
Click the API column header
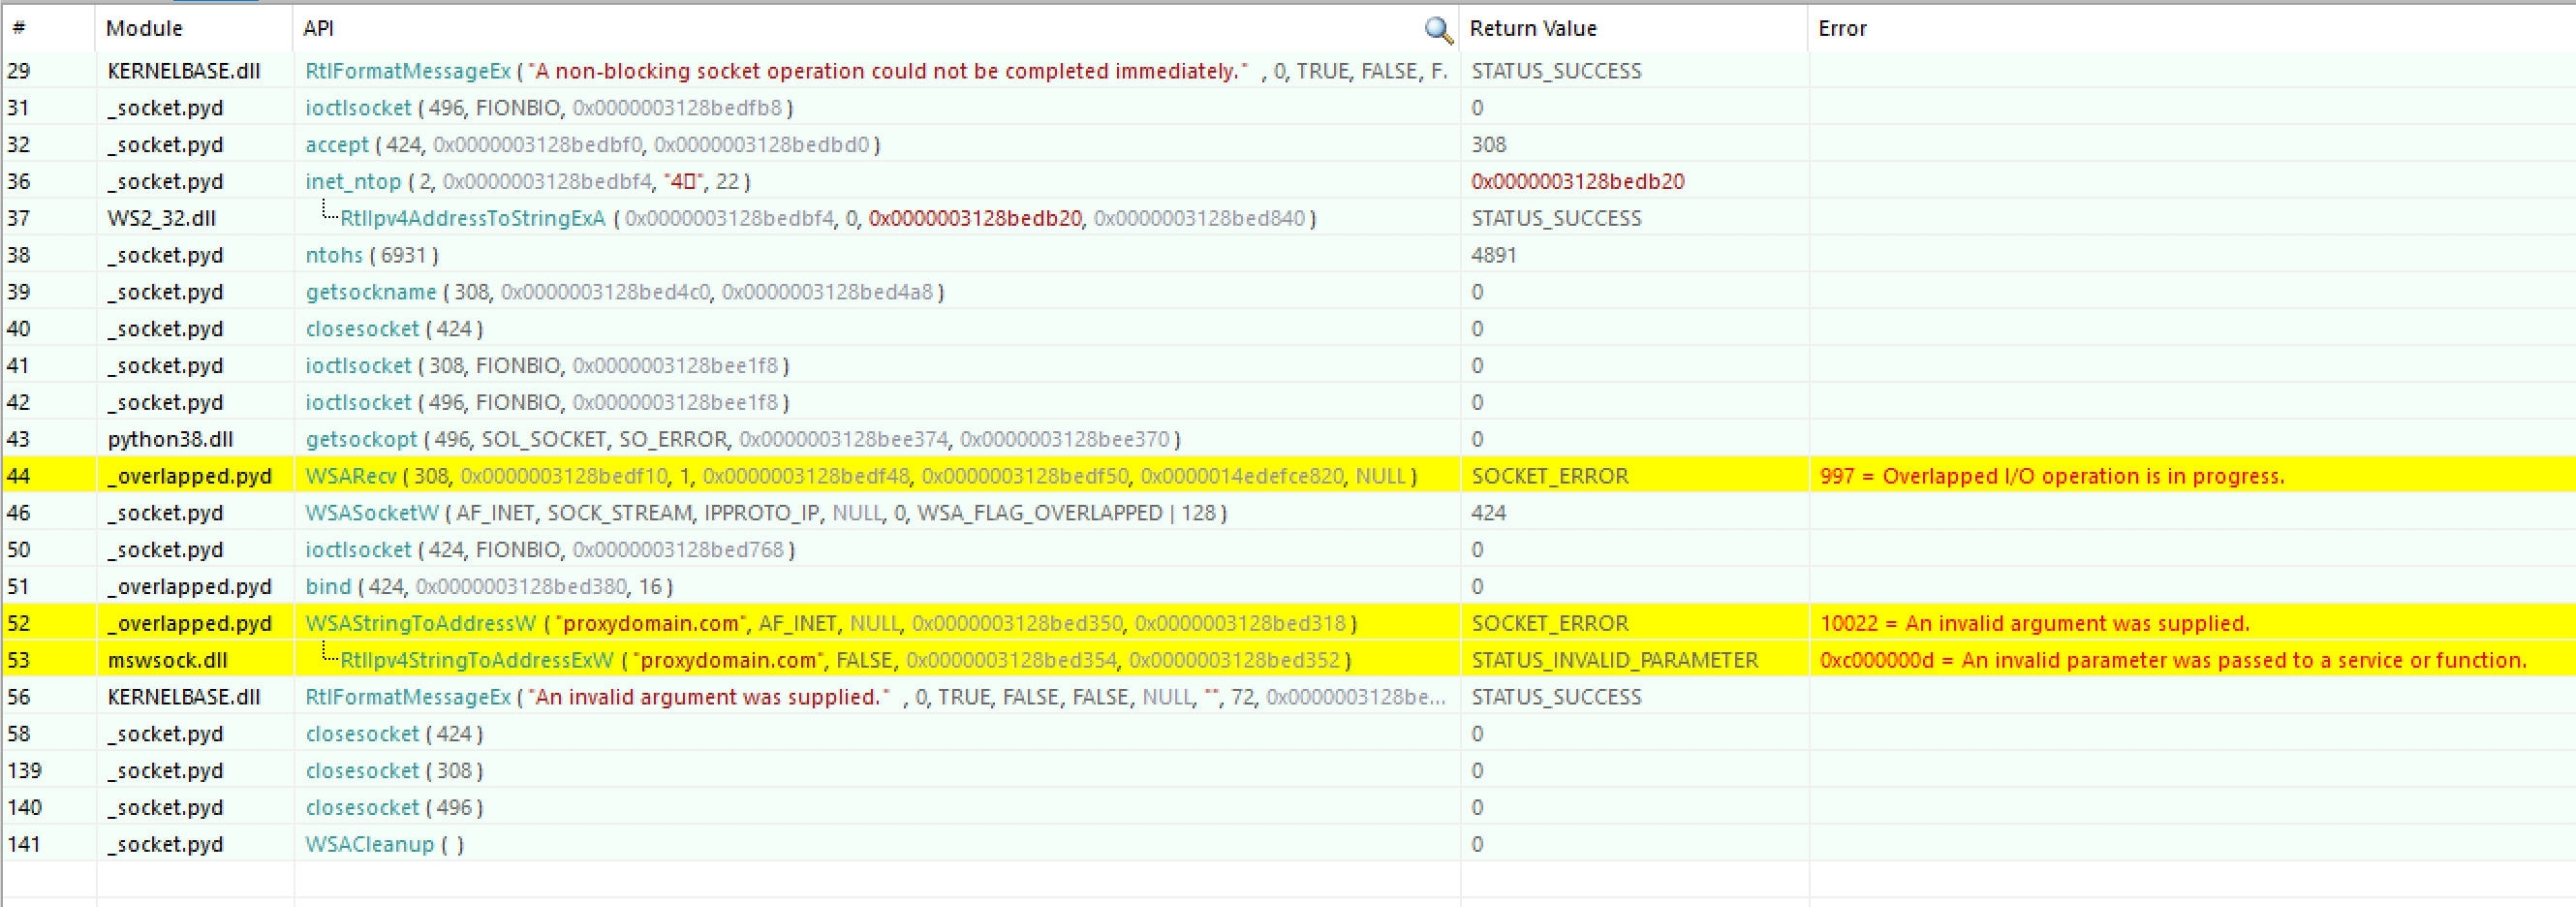click(316, 28)
